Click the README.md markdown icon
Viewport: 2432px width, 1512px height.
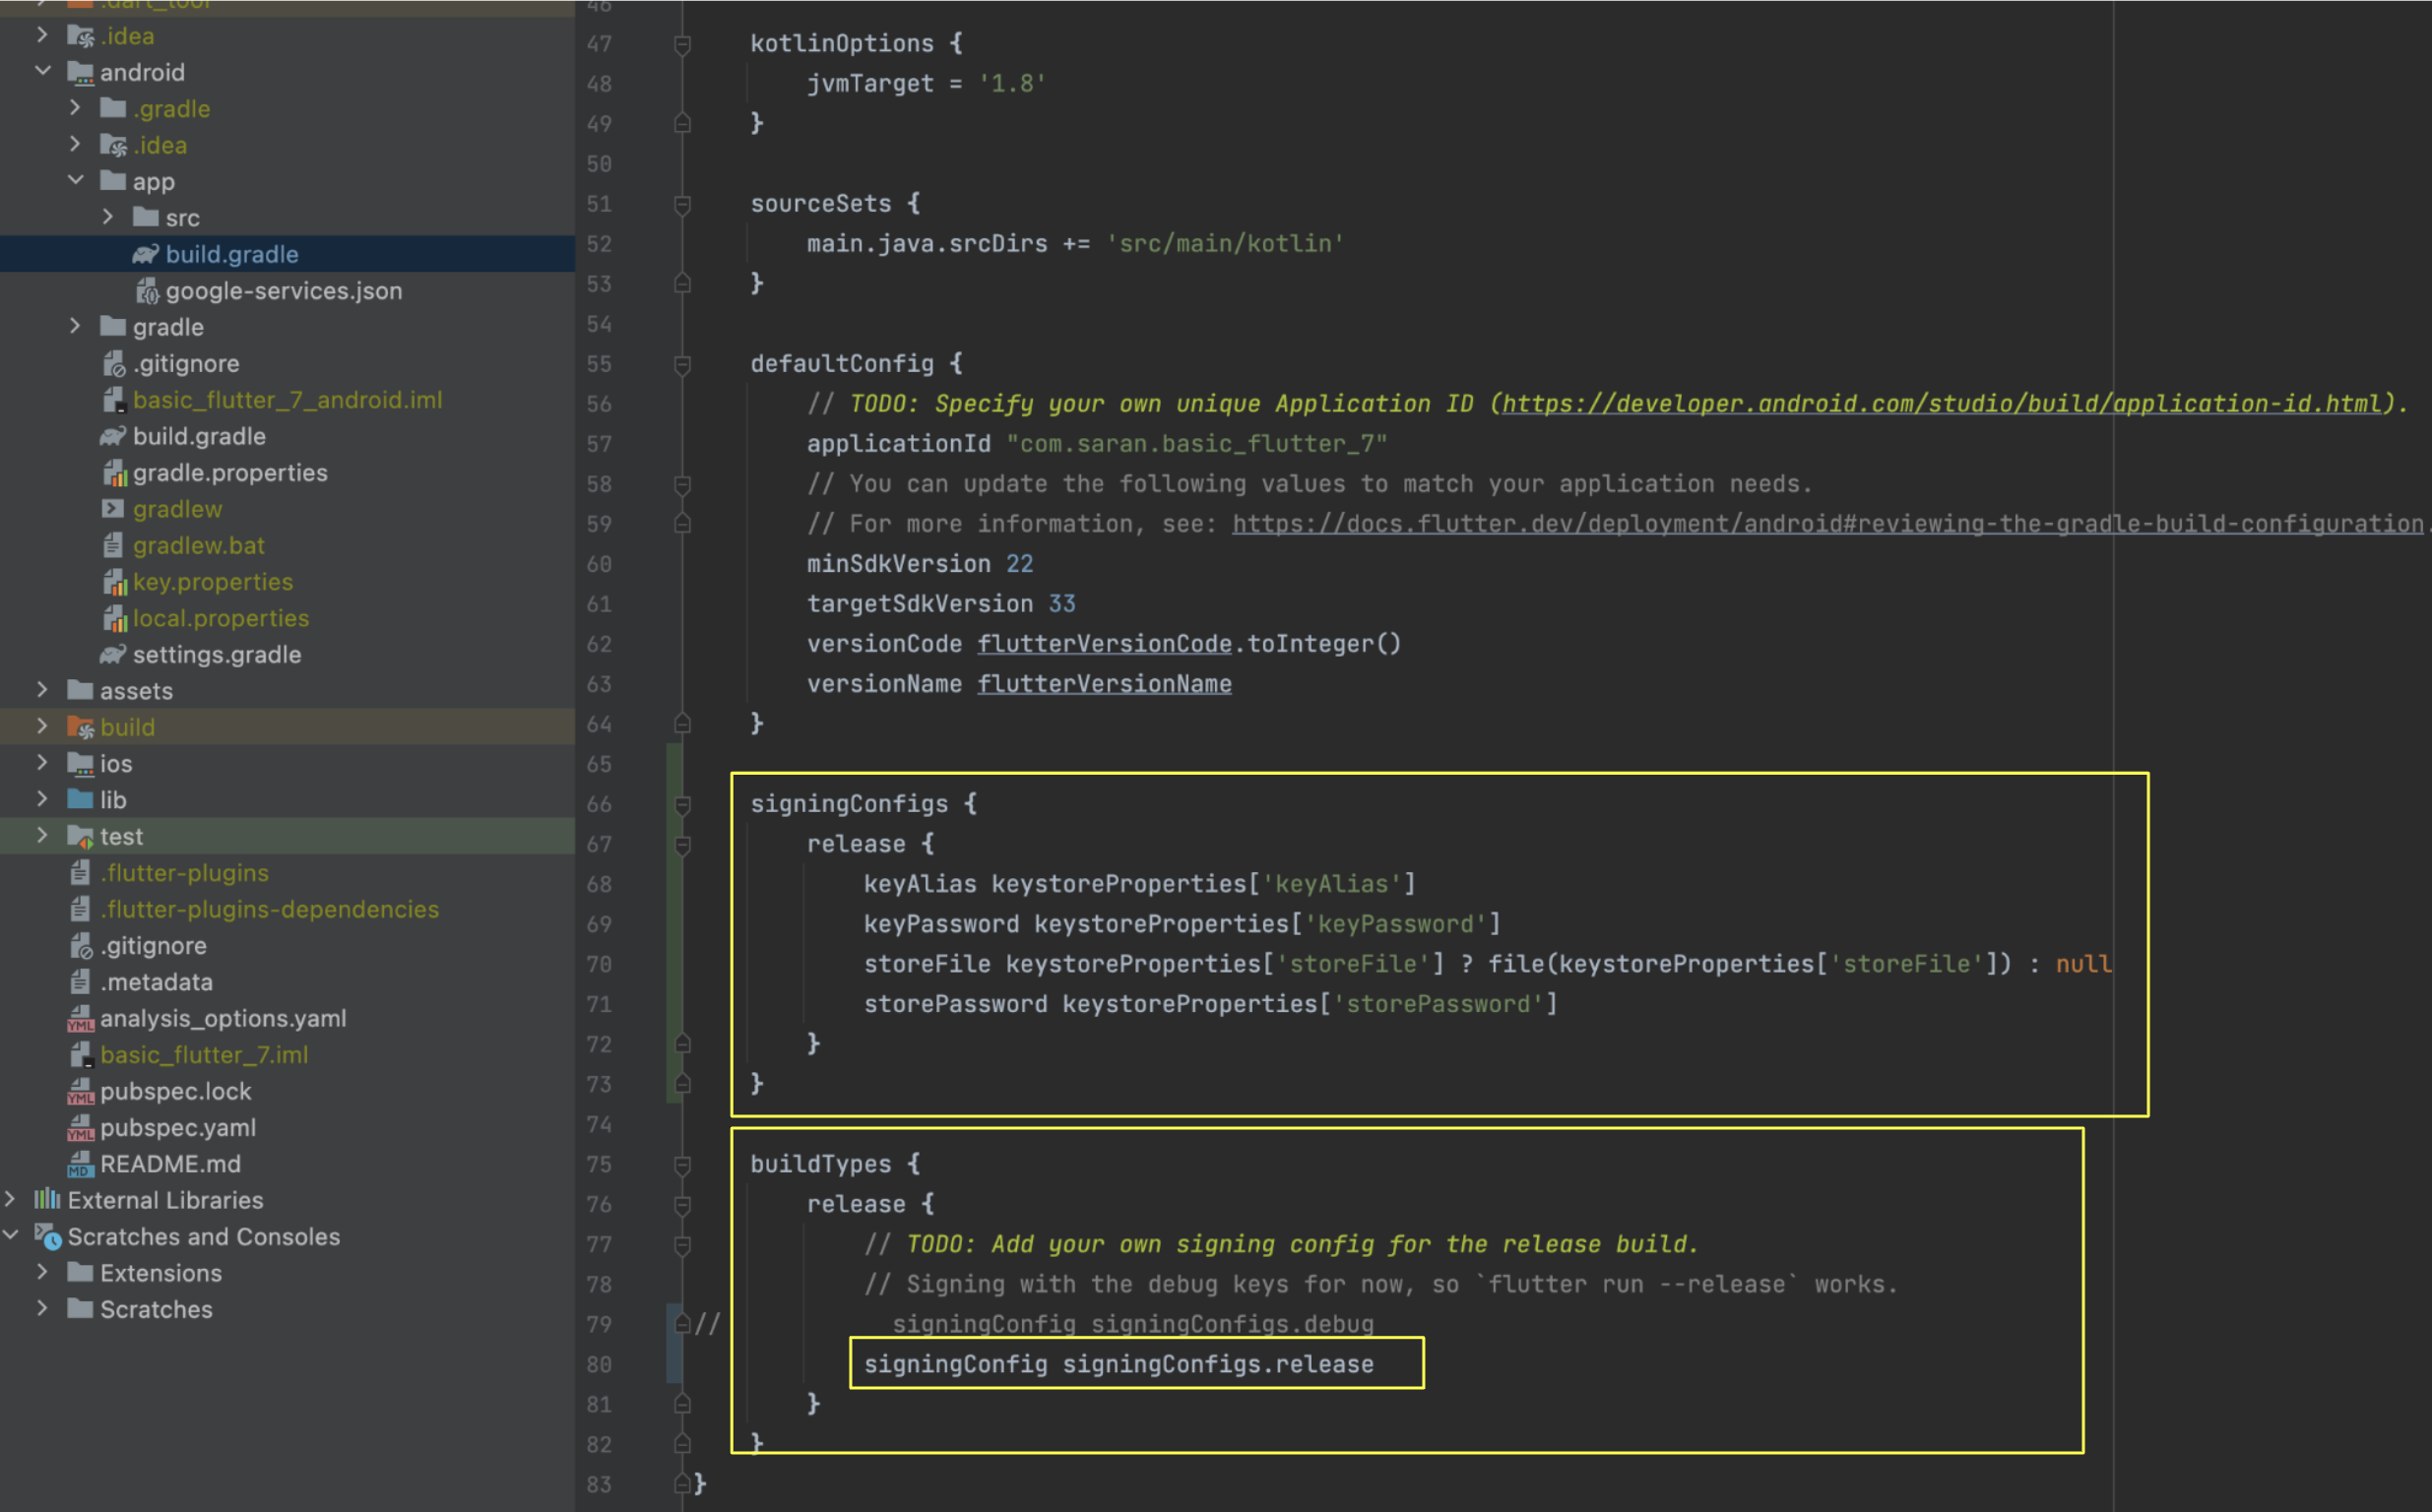point(80,1164)
